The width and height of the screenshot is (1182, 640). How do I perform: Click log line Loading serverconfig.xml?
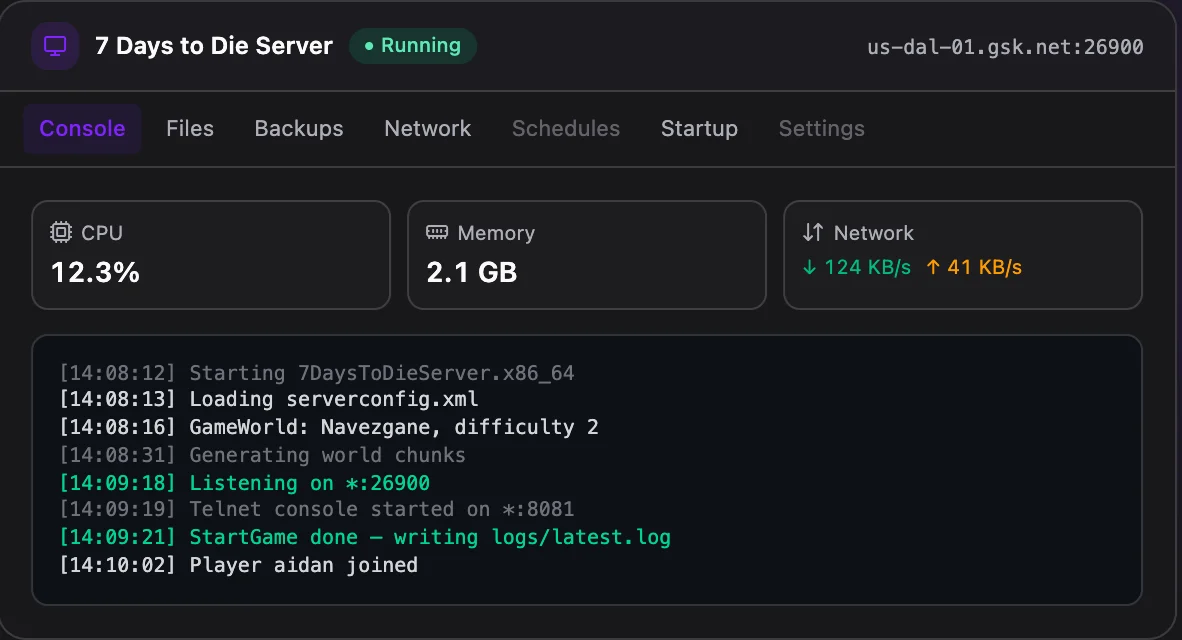pyautogui.click(x=268, y=399)
